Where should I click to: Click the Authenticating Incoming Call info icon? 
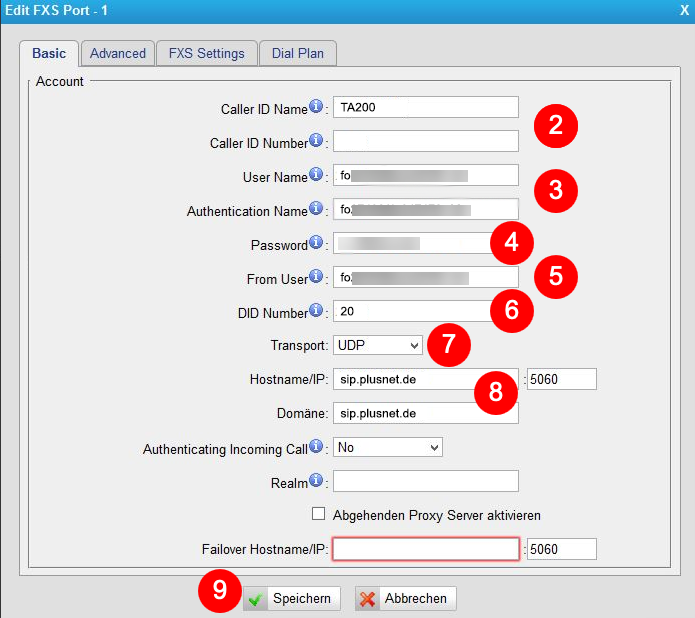click(316, 447)
